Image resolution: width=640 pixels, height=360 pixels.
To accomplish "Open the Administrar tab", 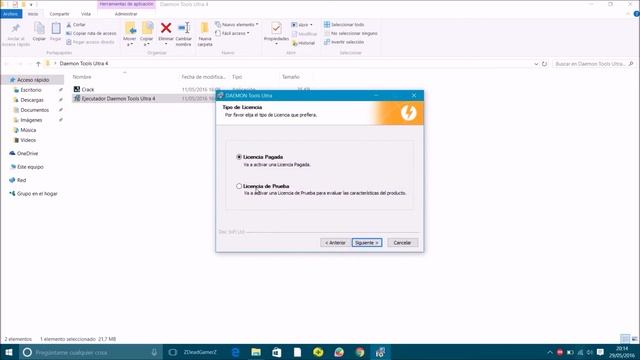I will coord(126,14).
